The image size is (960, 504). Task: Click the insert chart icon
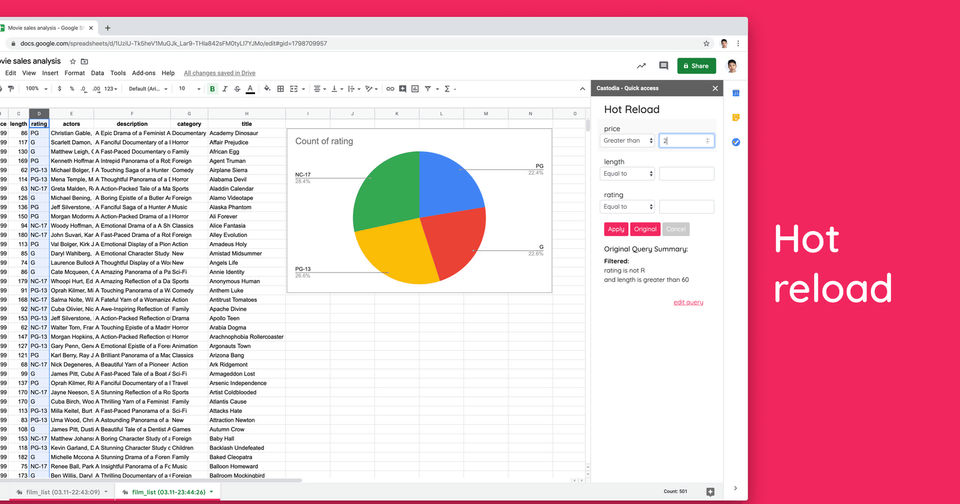pyautogui.click(x=415, y=89)
